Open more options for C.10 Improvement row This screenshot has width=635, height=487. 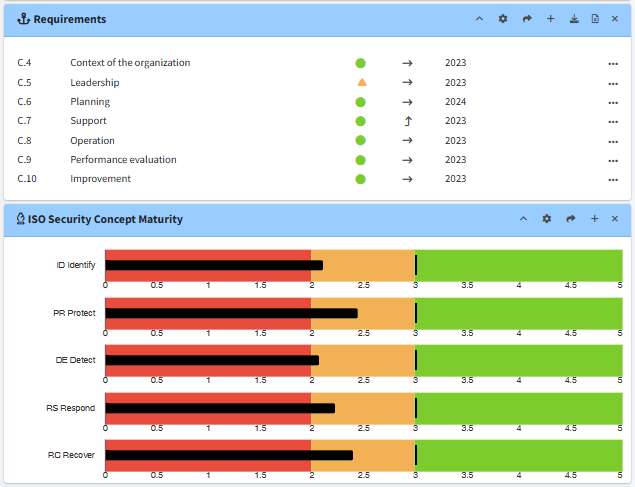612,179
